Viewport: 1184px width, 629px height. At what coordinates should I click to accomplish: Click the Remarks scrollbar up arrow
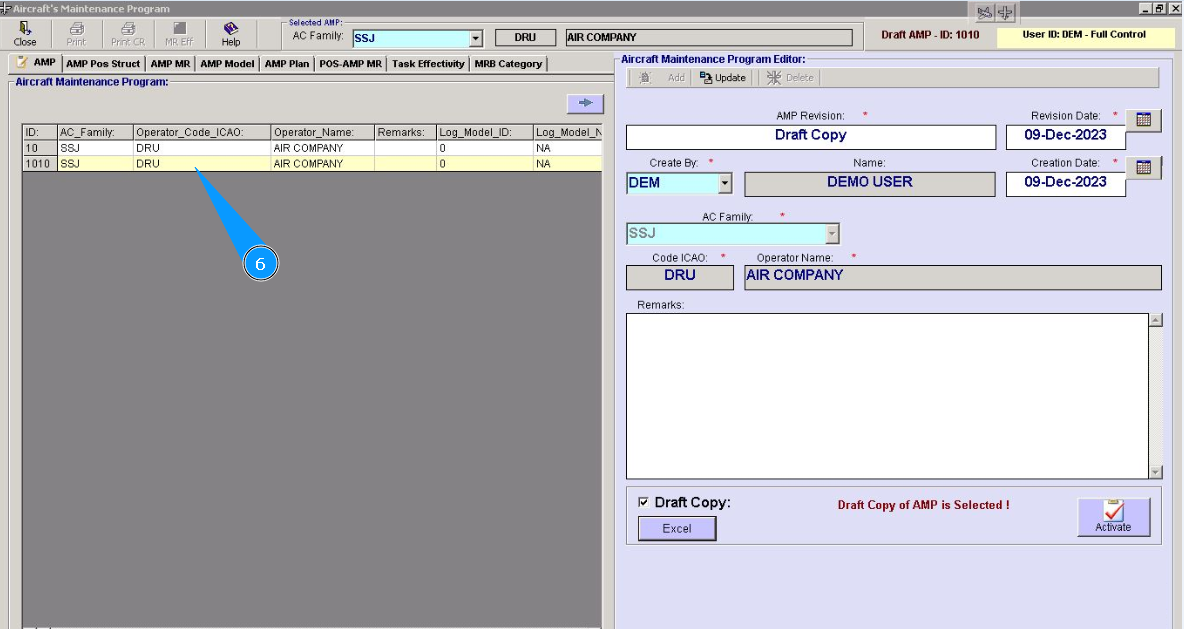1155,321
